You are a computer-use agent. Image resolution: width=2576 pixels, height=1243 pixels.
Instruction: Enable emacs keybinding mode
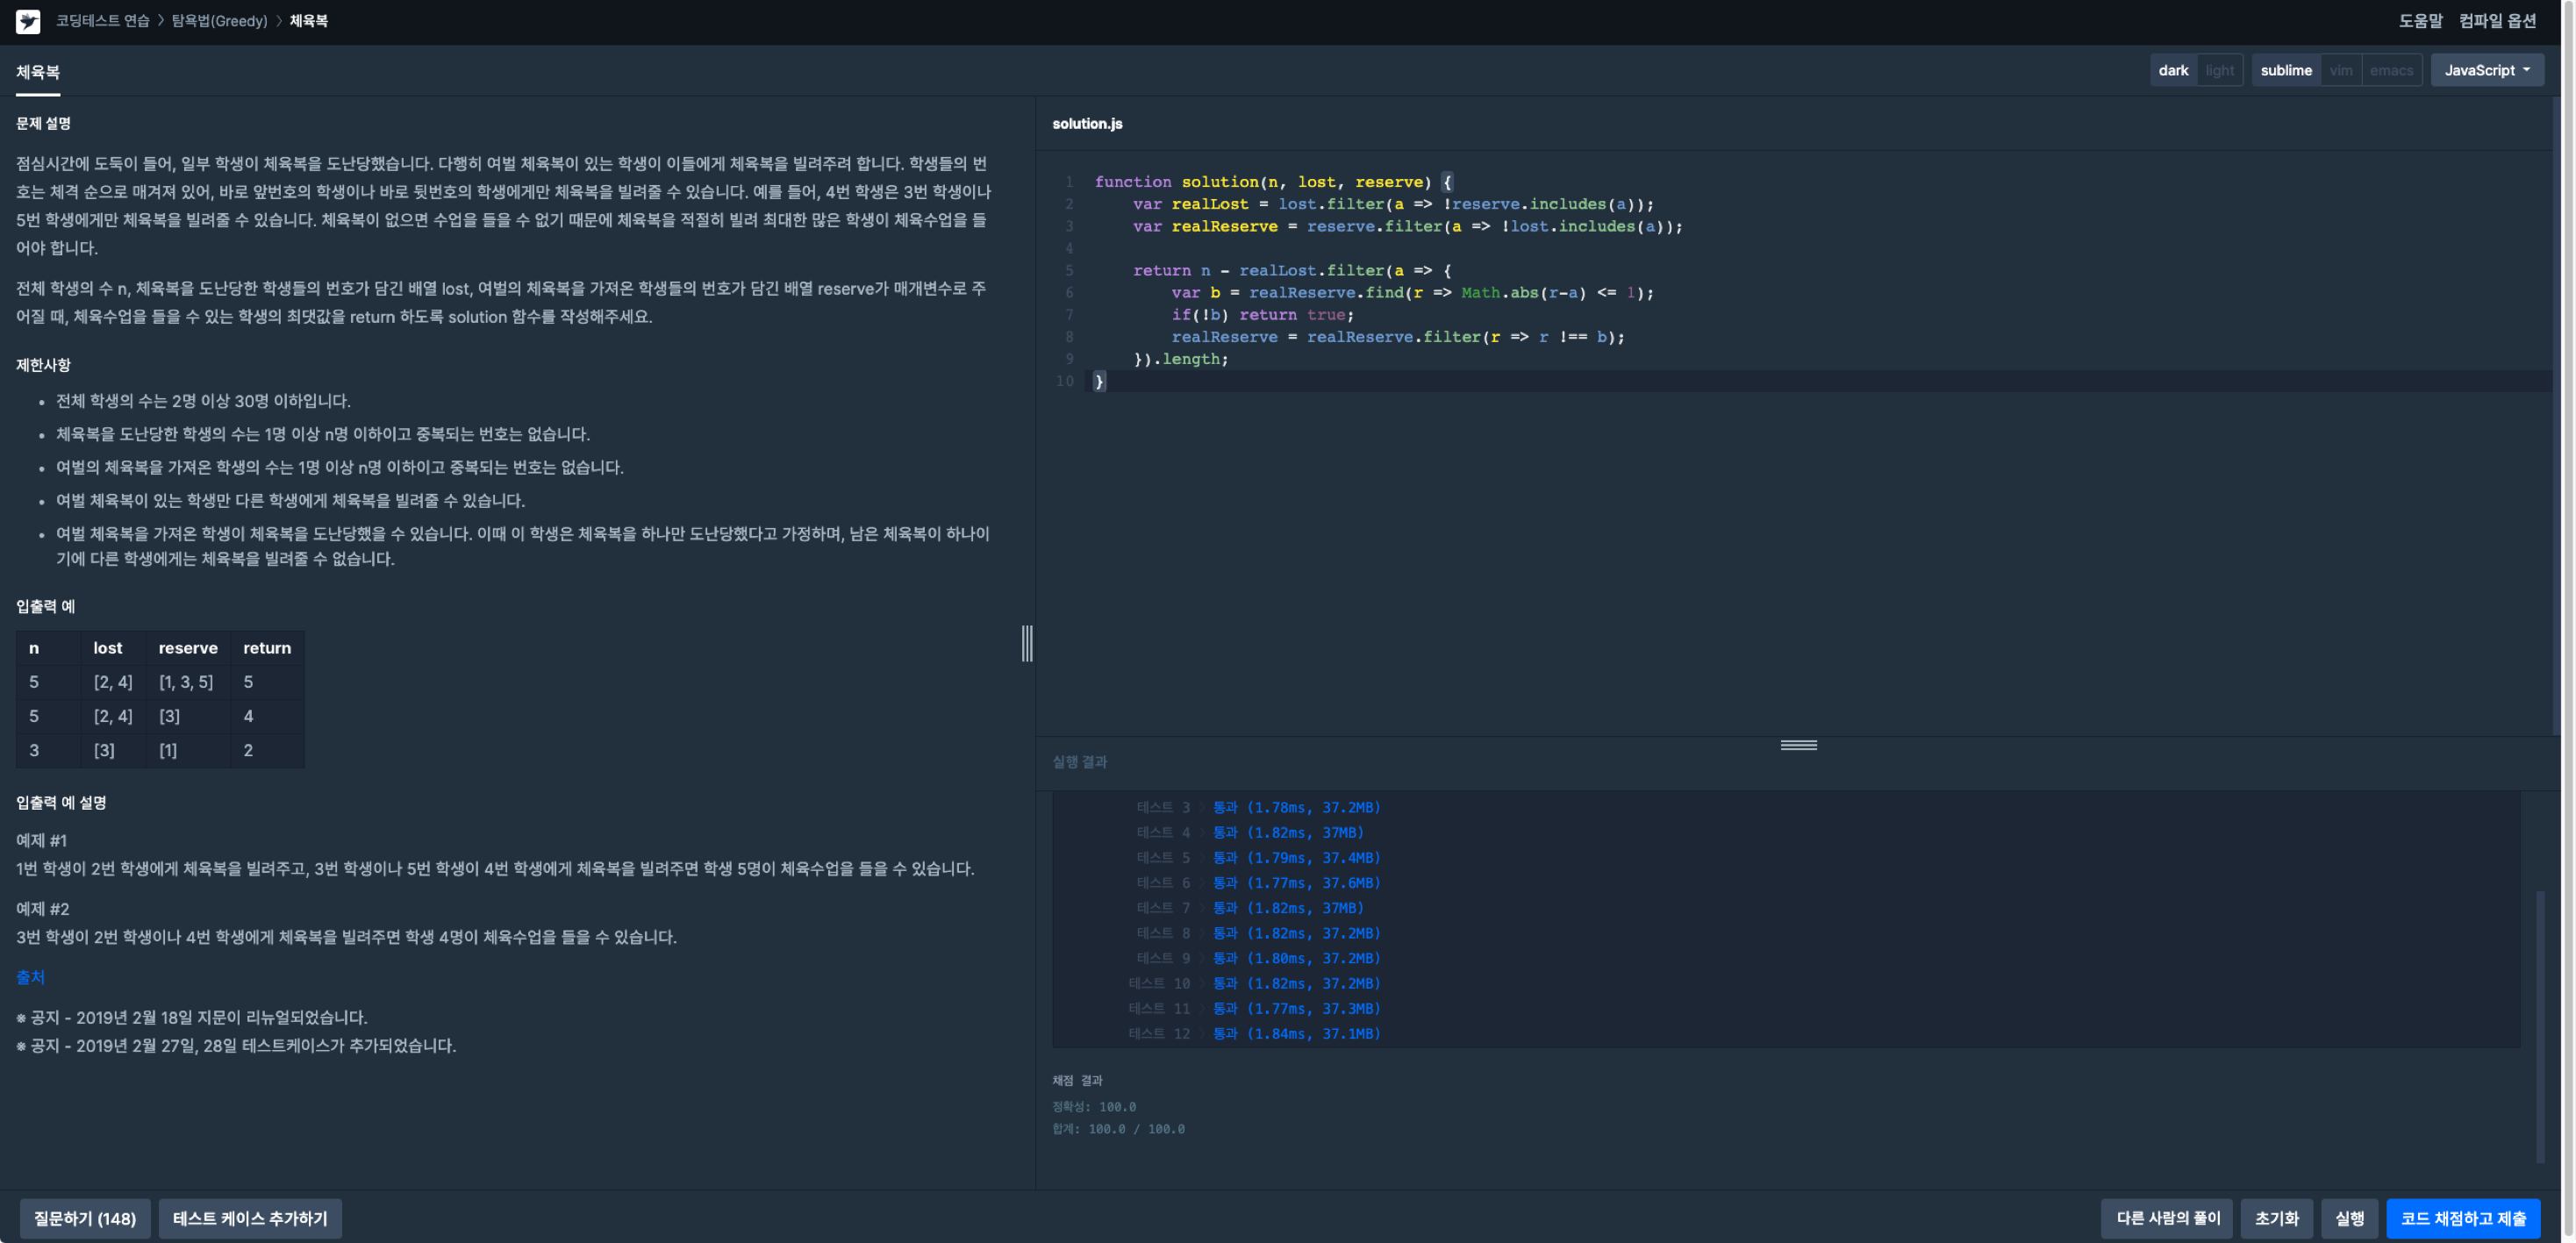click(x=2390, y=70)
